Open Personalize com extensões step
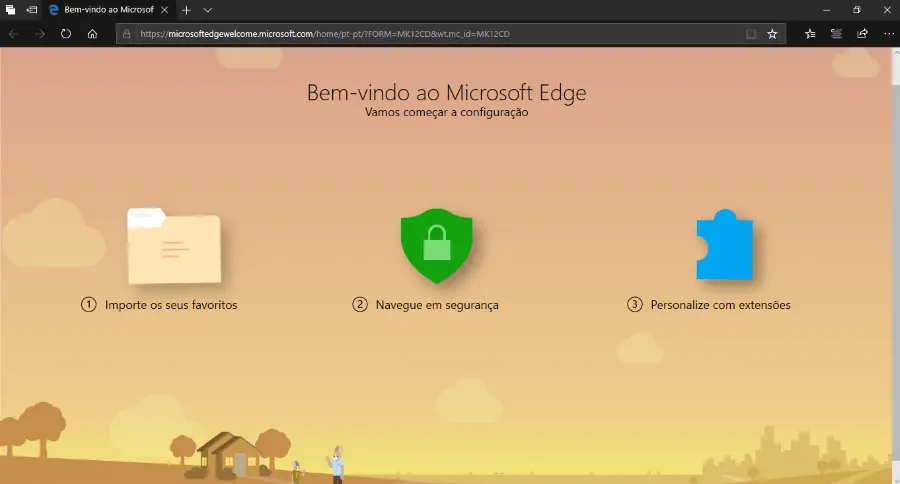 point(709,305)
